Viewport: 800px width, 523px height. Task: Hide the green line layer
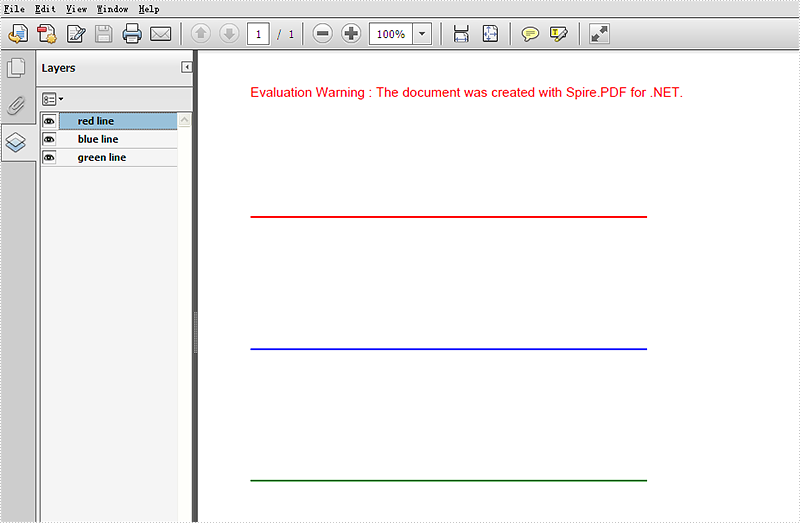[x=49, y=158]
